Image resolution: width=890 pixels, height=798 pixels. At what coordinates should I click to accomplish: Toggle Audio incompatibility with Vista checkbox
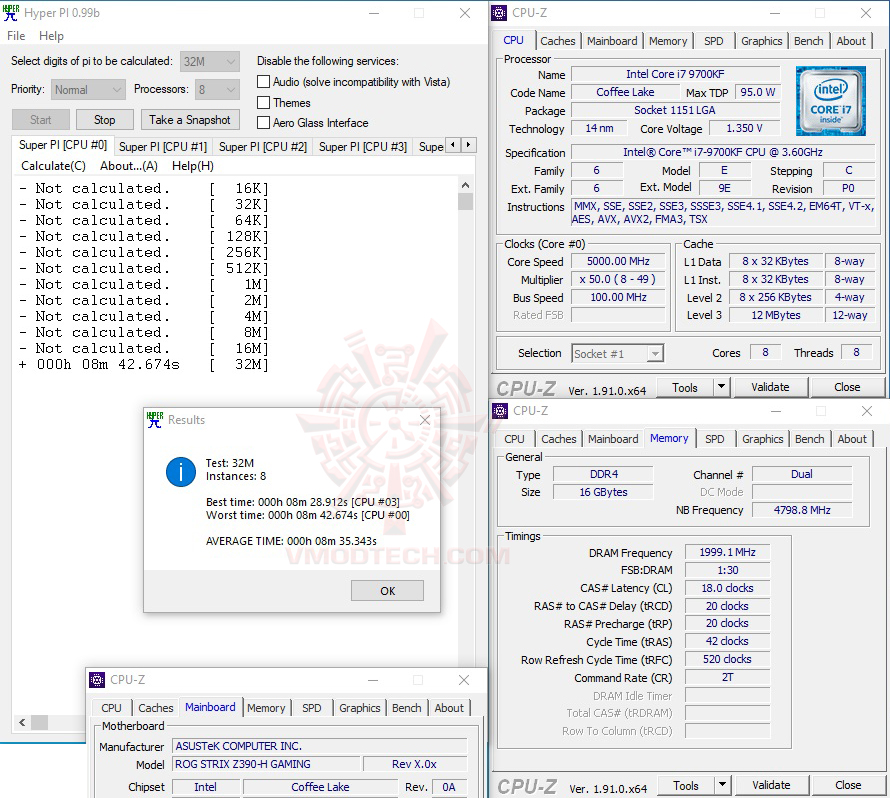click(263, 82)
